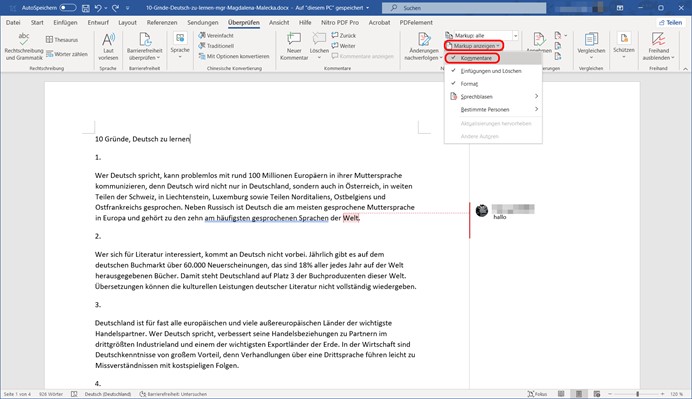692x399 pixels.
Task: Click in the Suchen search field
Action: tap(464, 8)
